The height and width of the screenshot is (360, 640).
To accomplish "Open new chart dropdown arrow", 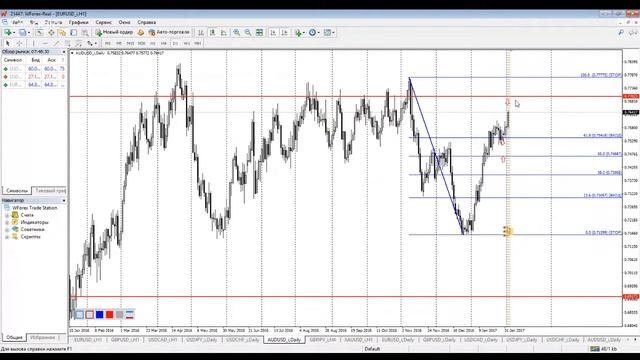I will (14, 32).
